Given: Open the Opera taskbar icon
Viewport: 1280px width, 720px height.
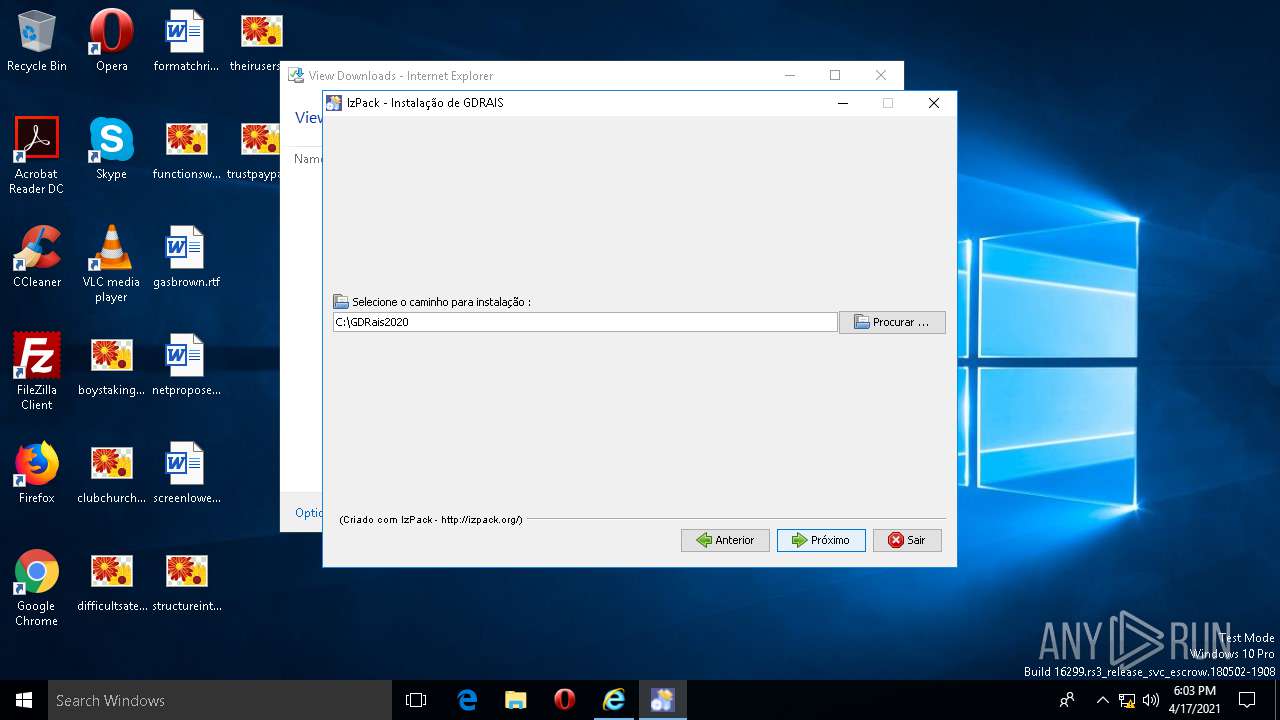Looking at the screenshot, I should 564,700.
